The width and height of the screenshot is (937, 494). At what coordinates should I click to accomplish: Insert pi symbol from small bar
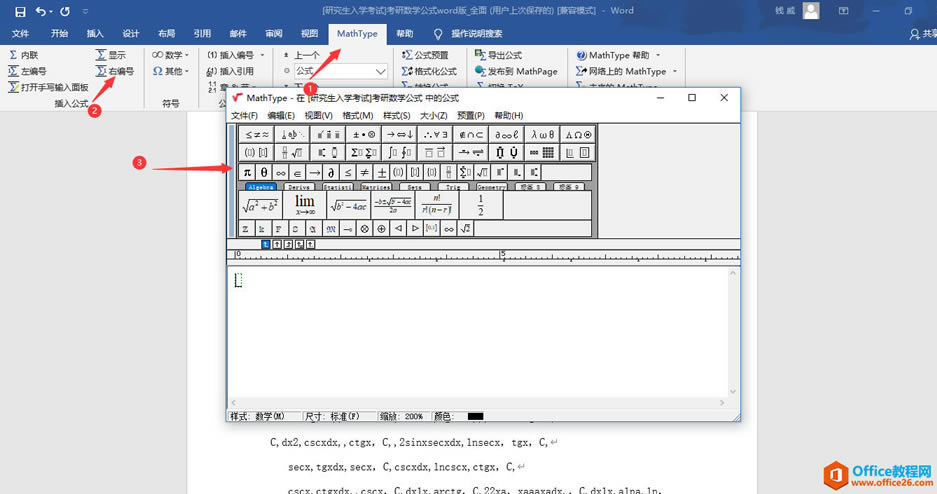(247, 173)
